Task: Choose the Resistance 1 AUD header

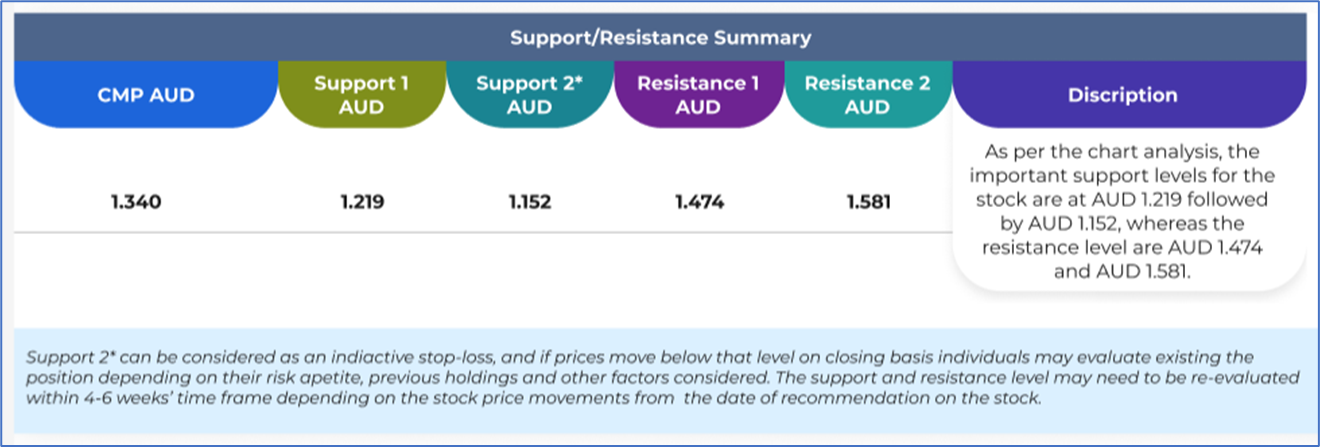Action: click(698, 95)
